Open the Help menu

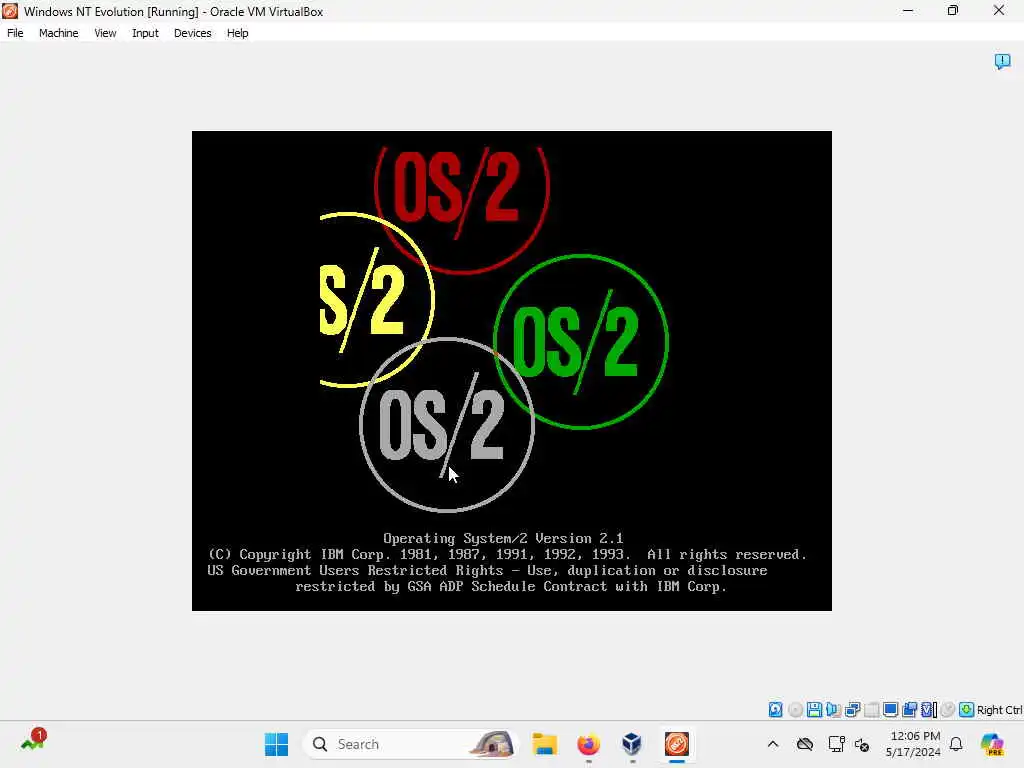point(238,33)
